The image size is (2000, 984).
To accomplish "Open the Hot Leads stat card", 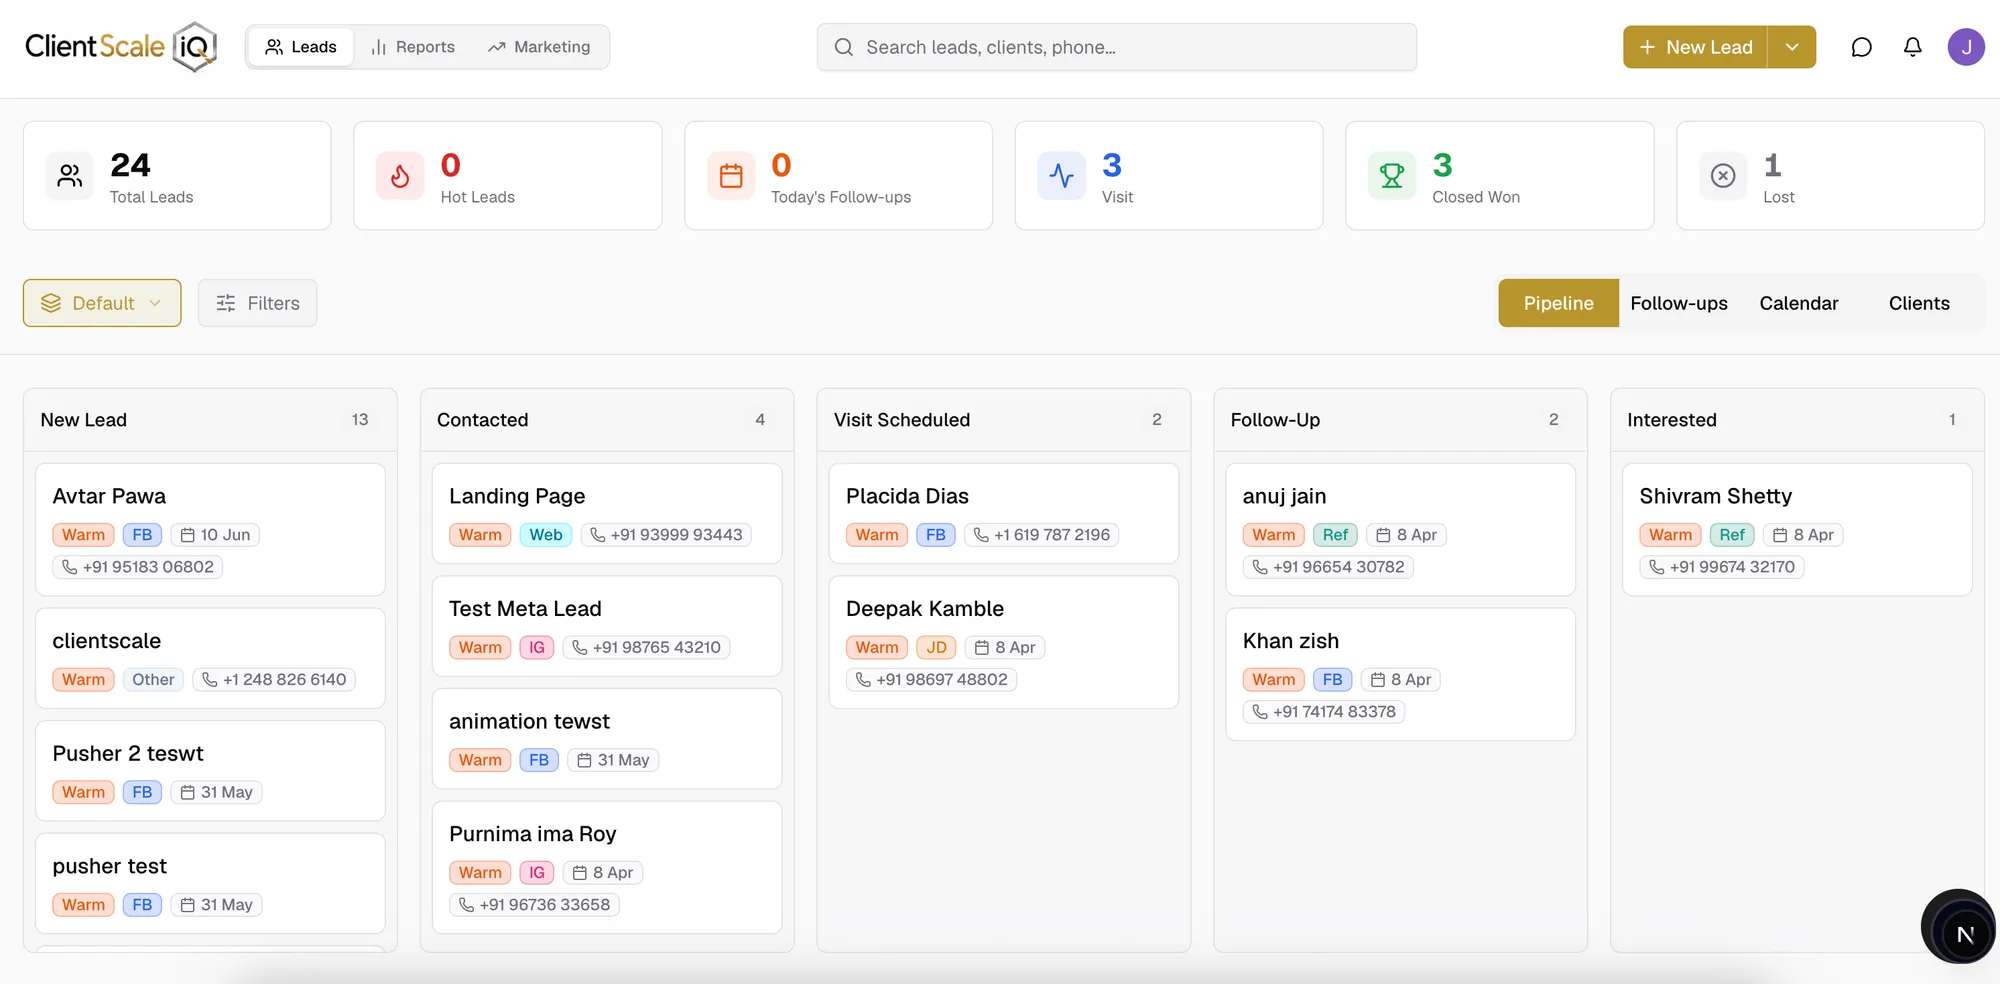I will pyautogui.click(x=508, y=176).
